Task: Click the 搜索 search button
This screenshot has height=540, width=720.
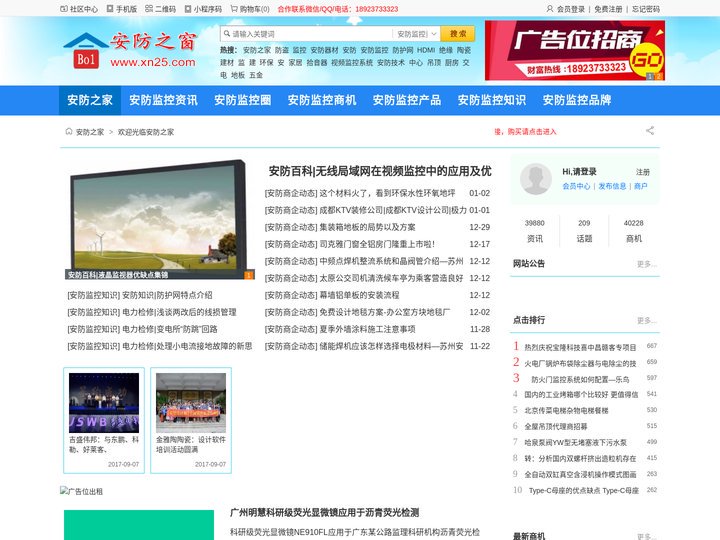Action: (x=457, y=34)
